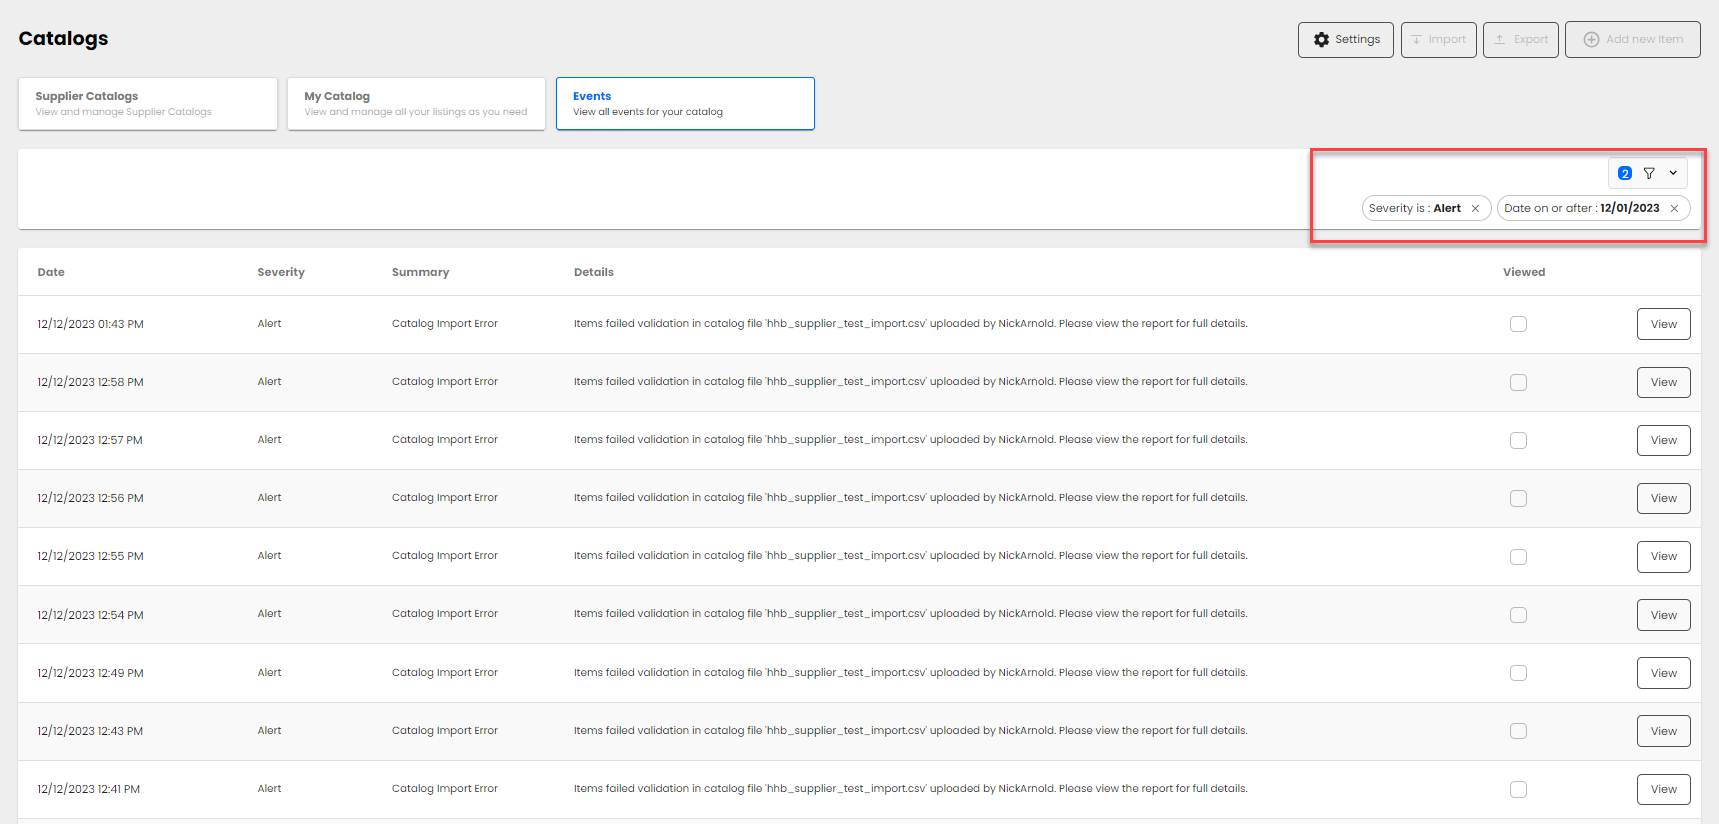
Task: Tick the Viewed checkbox for 12:43 PM event
Action: (1518, 731)
